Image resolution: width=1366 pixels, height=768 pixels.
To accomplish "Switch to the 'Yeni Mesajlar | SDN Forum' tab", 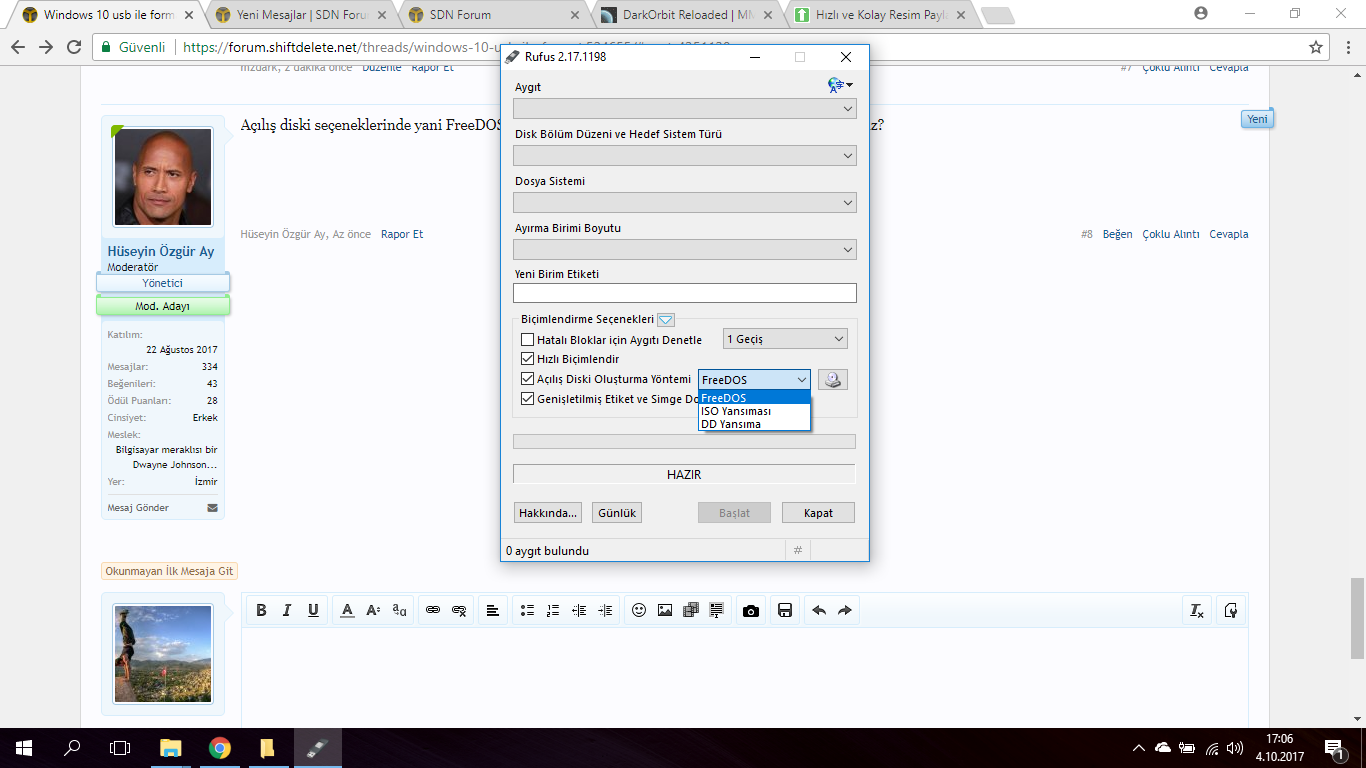I will point(300,15).
